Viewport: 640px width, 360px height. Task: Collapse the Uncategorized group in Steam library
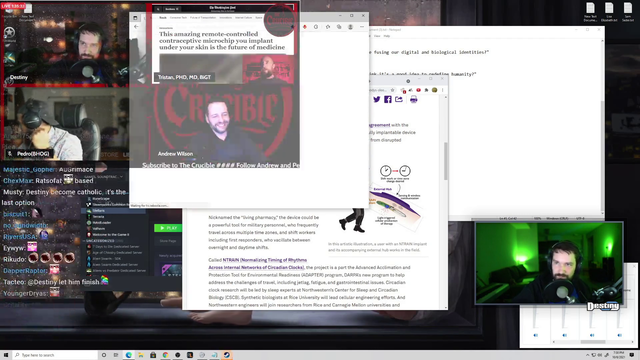pyautogui.click(x=84, y=241)
